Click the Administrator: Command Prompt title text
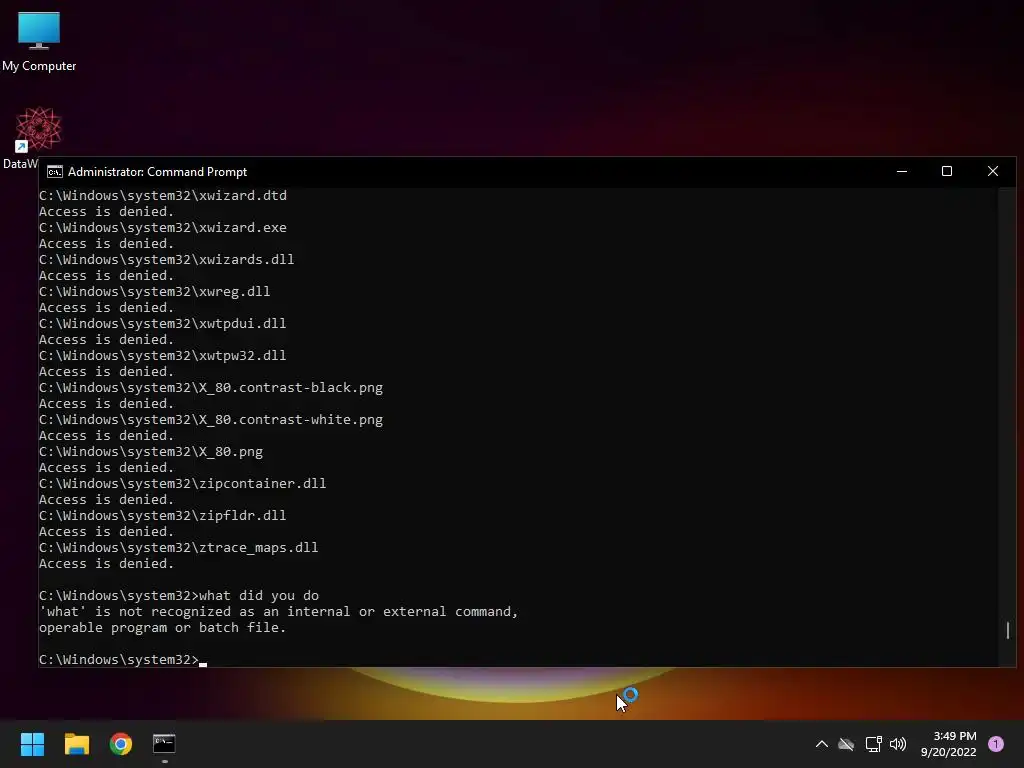1024x768 pixels. 157,172
